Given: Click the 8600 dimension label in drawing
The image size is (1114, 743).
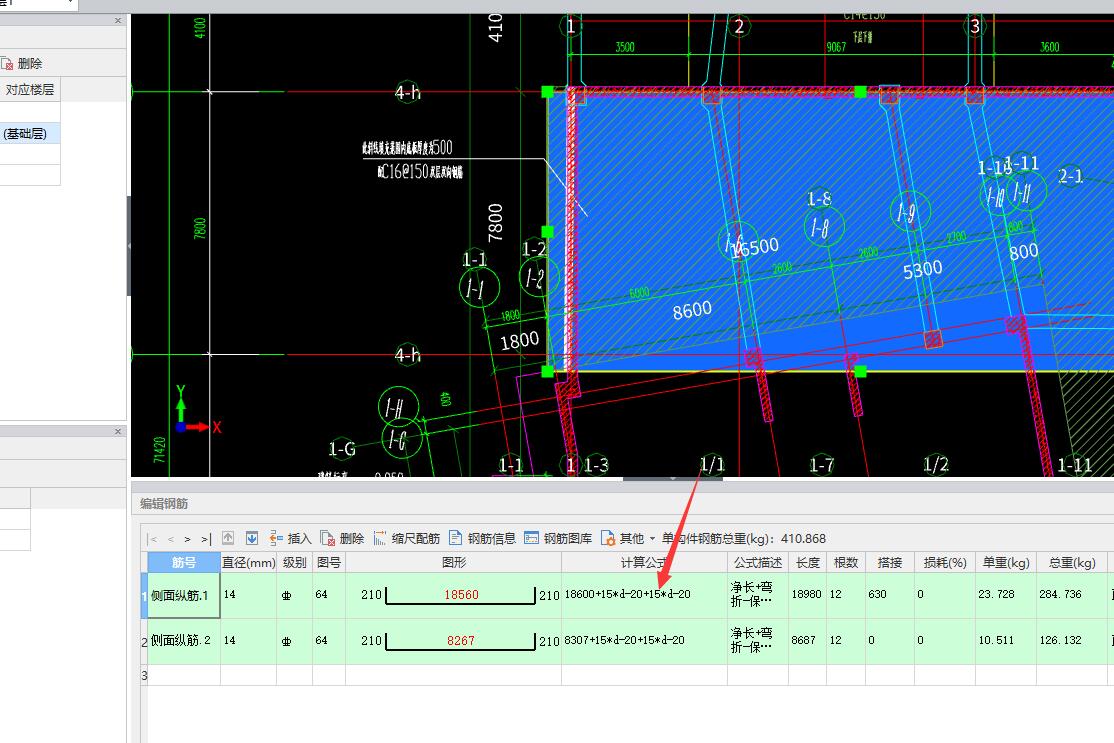Looking at the screenshot, I should coord(692,310).
